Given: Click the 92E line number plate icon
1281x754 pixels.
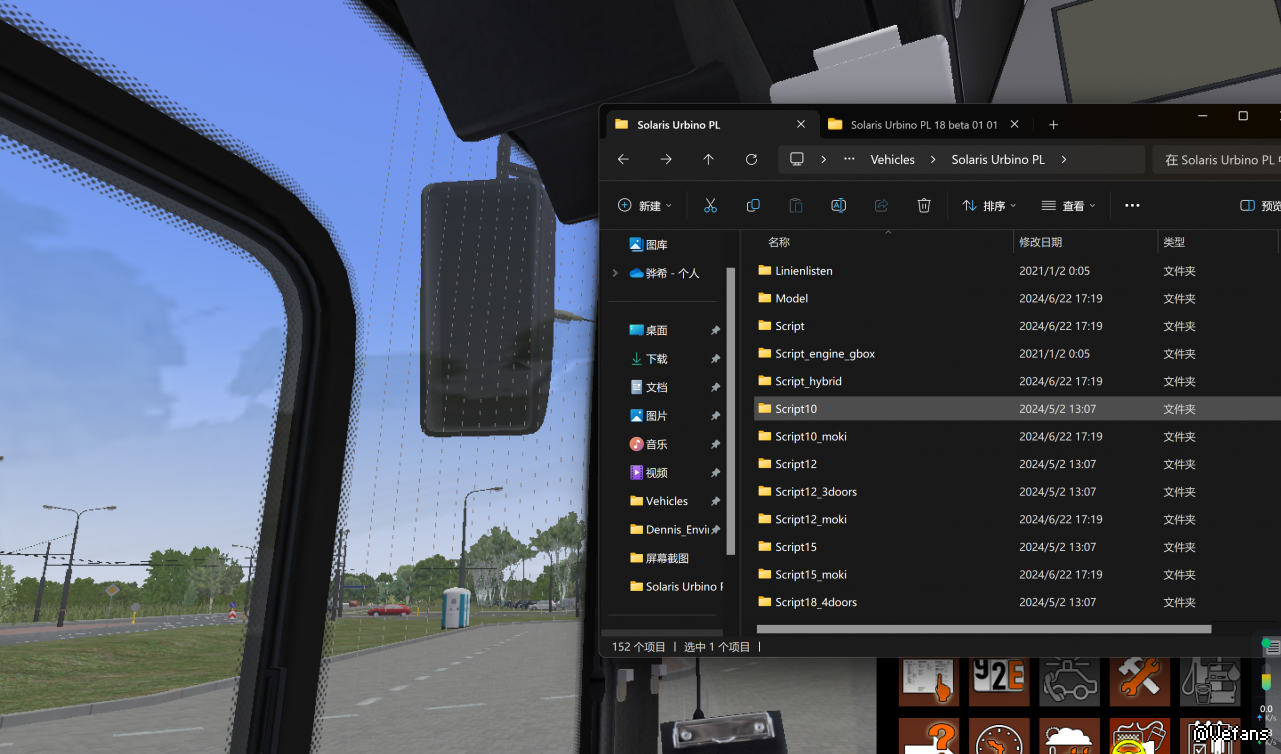Looking at the screenshot, I should point(999,681).
